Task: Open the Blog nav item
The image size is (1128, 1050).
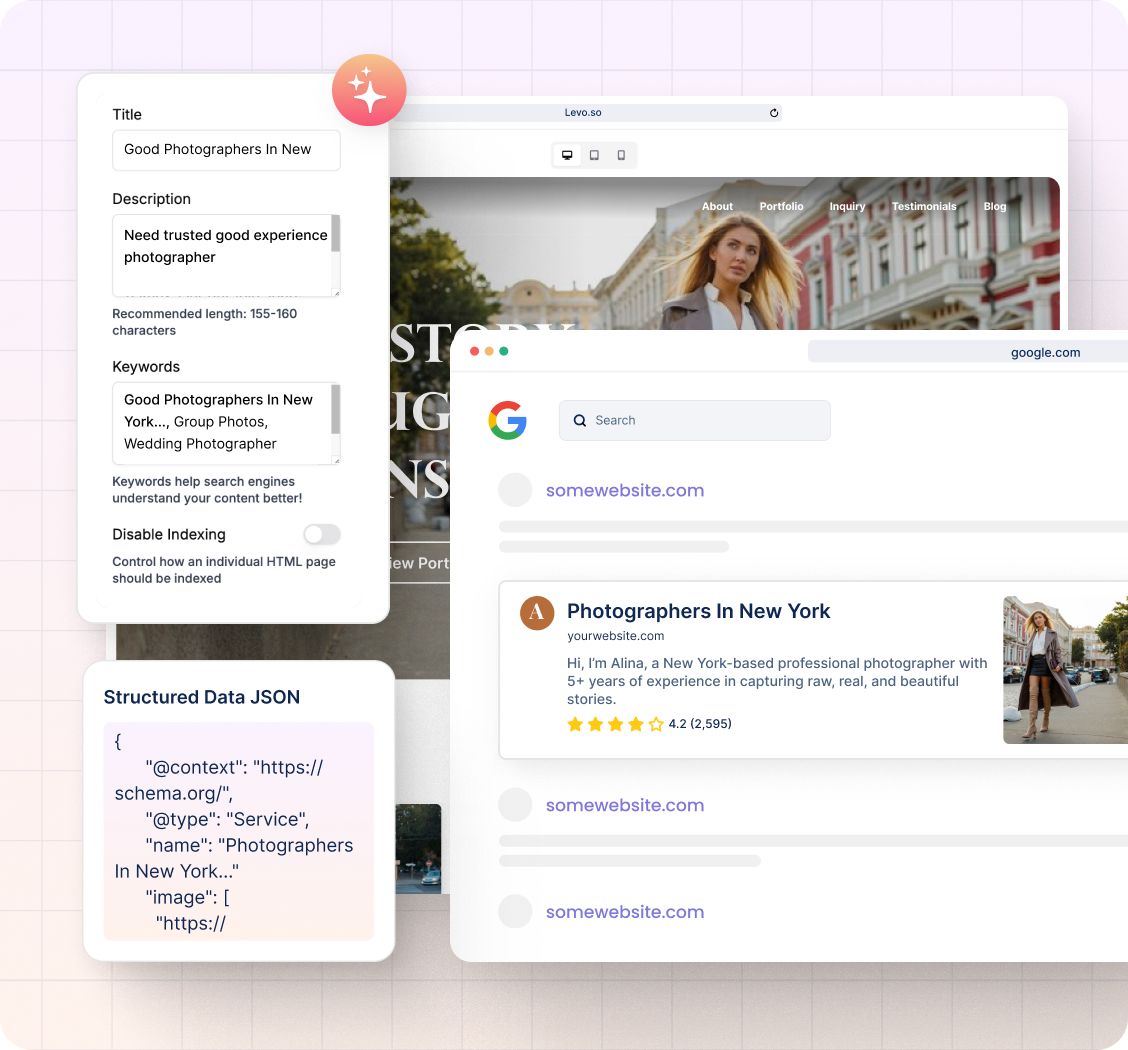Action: tap(994, 206)
